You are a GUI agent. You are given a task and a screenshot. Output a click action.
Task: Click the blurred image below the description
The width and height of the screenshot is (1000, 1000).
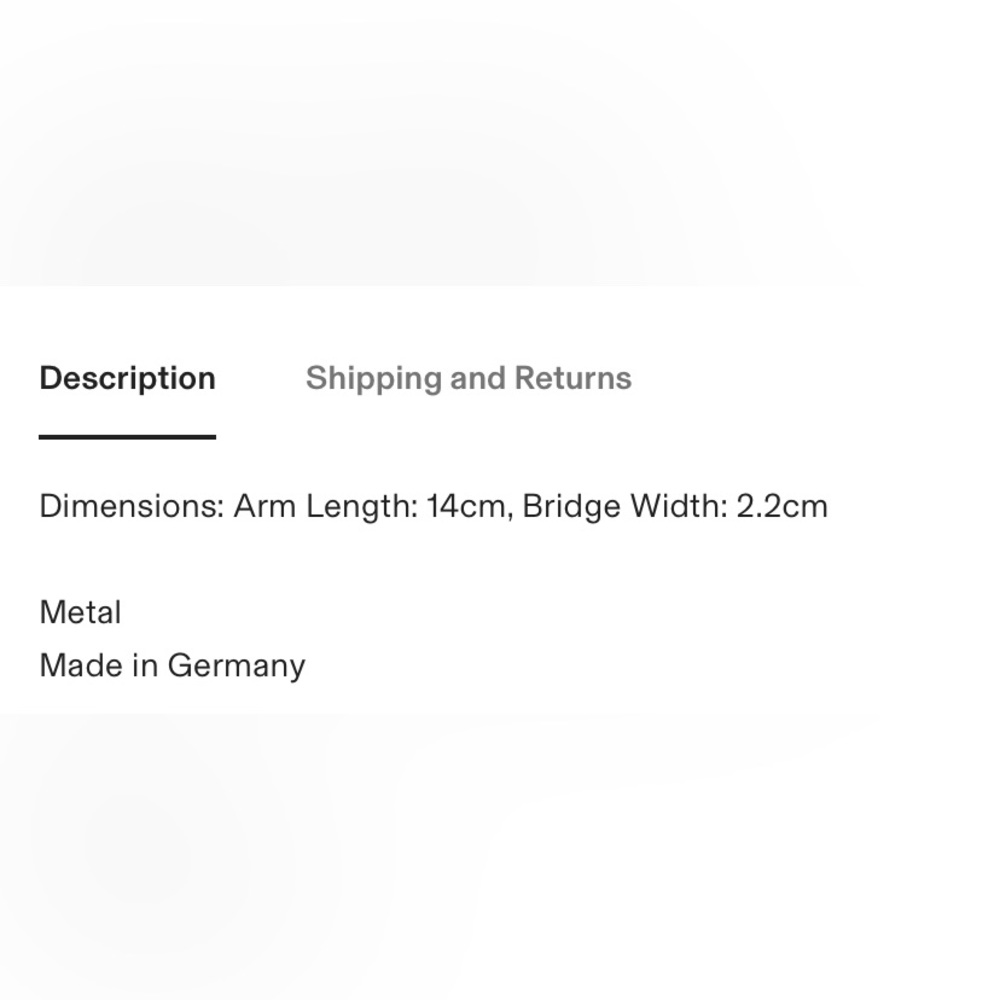click(500, 857)
